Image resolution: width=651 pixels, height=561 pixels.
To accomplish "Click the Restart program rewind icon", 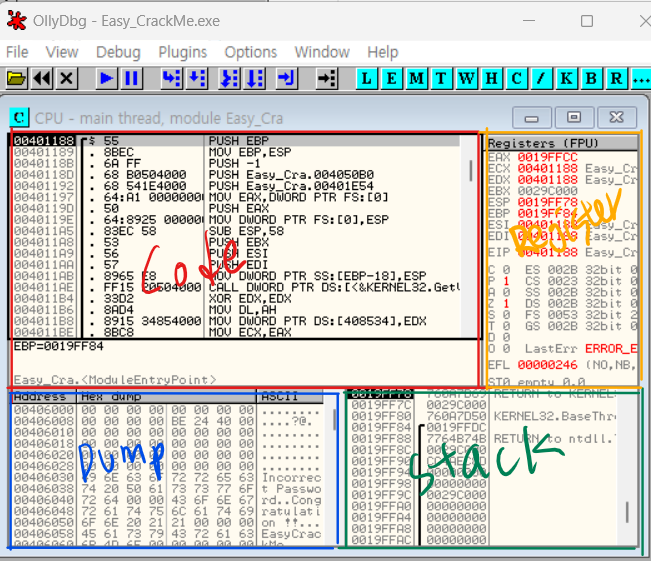I will 42,78.
